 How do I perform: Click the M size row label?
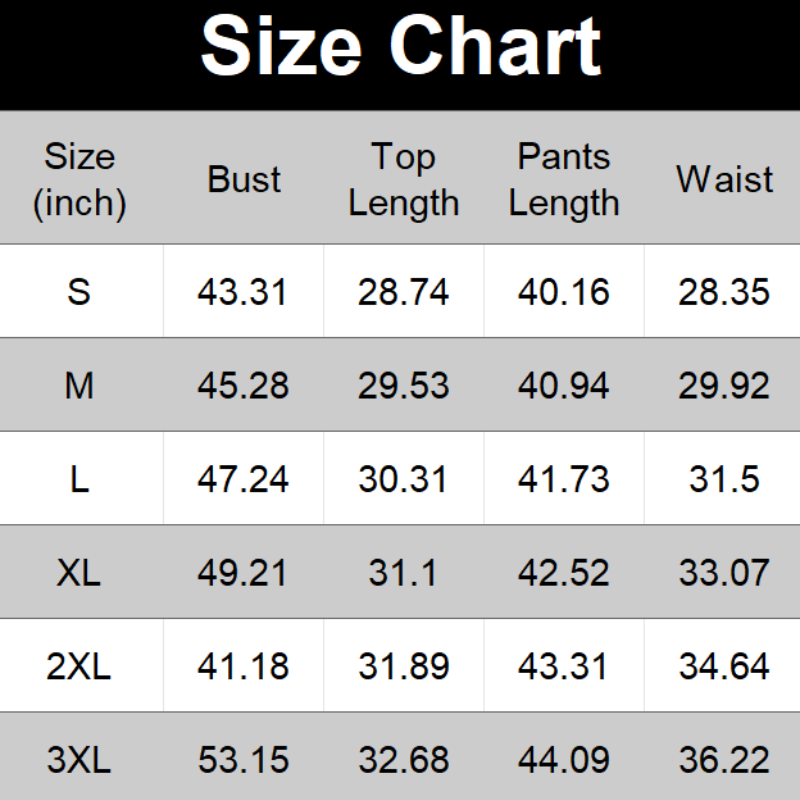[80, 385]
